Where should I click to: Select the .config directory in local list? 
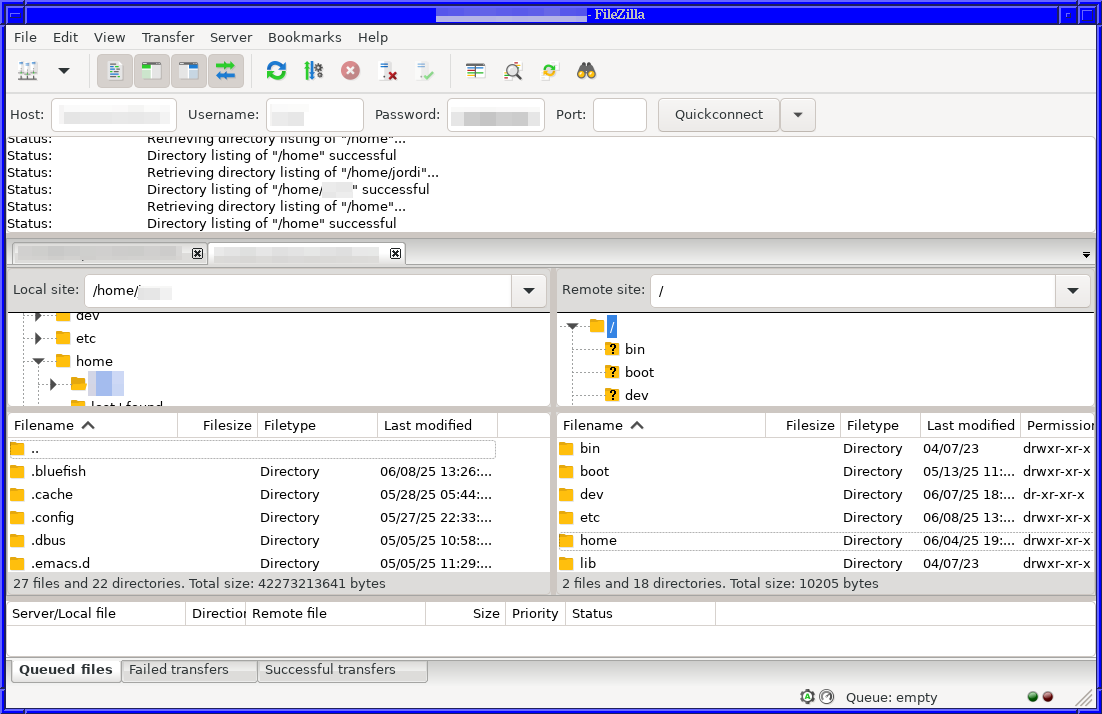coord(253,518)
